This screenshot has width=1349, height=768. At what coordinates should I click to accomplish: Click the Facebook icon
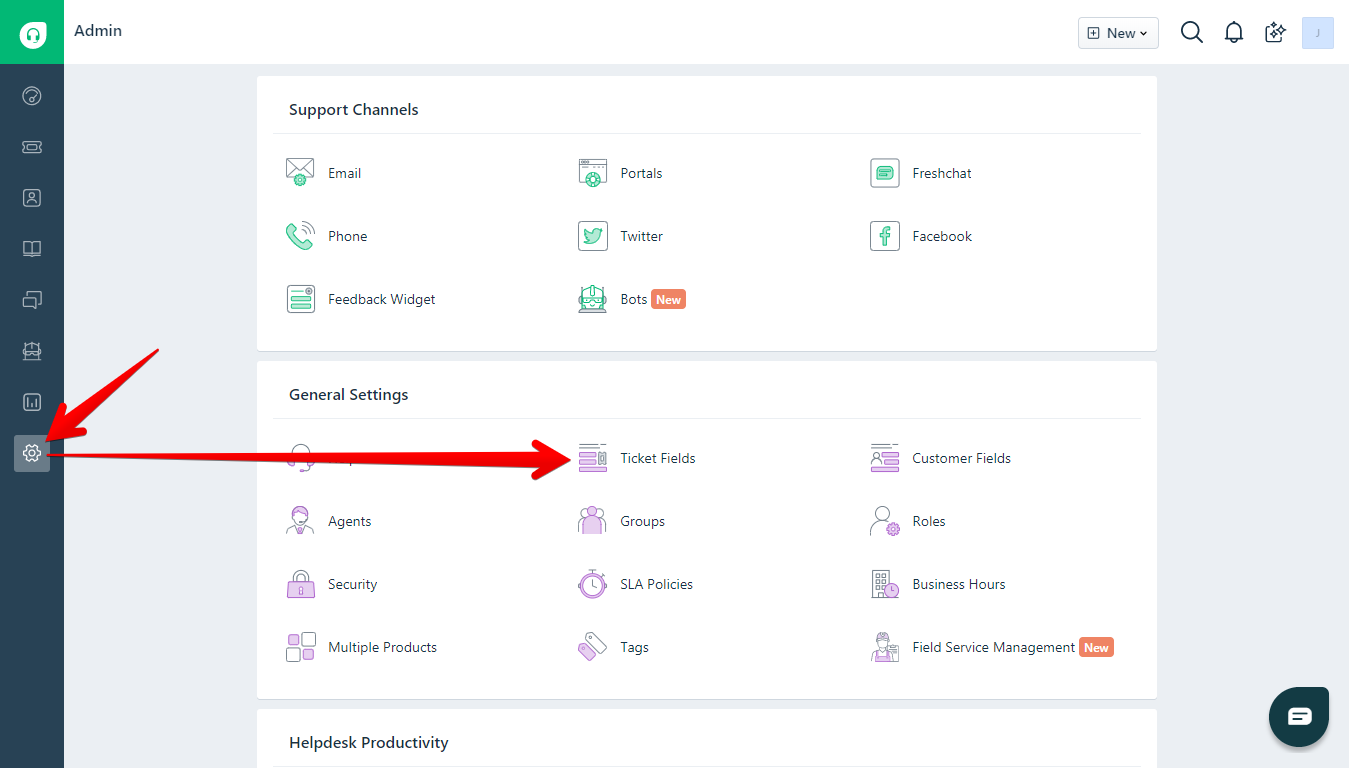point(885,236)
